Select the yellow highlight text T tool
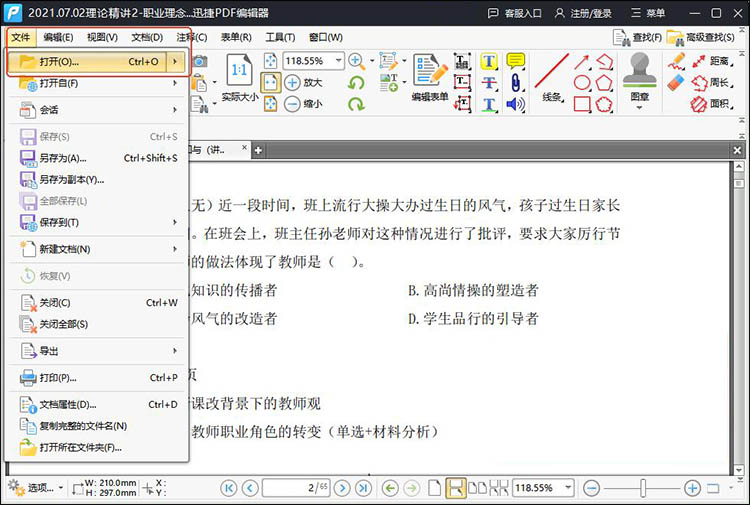The width and height of the screenshot is (750, 505). (489, 61)
